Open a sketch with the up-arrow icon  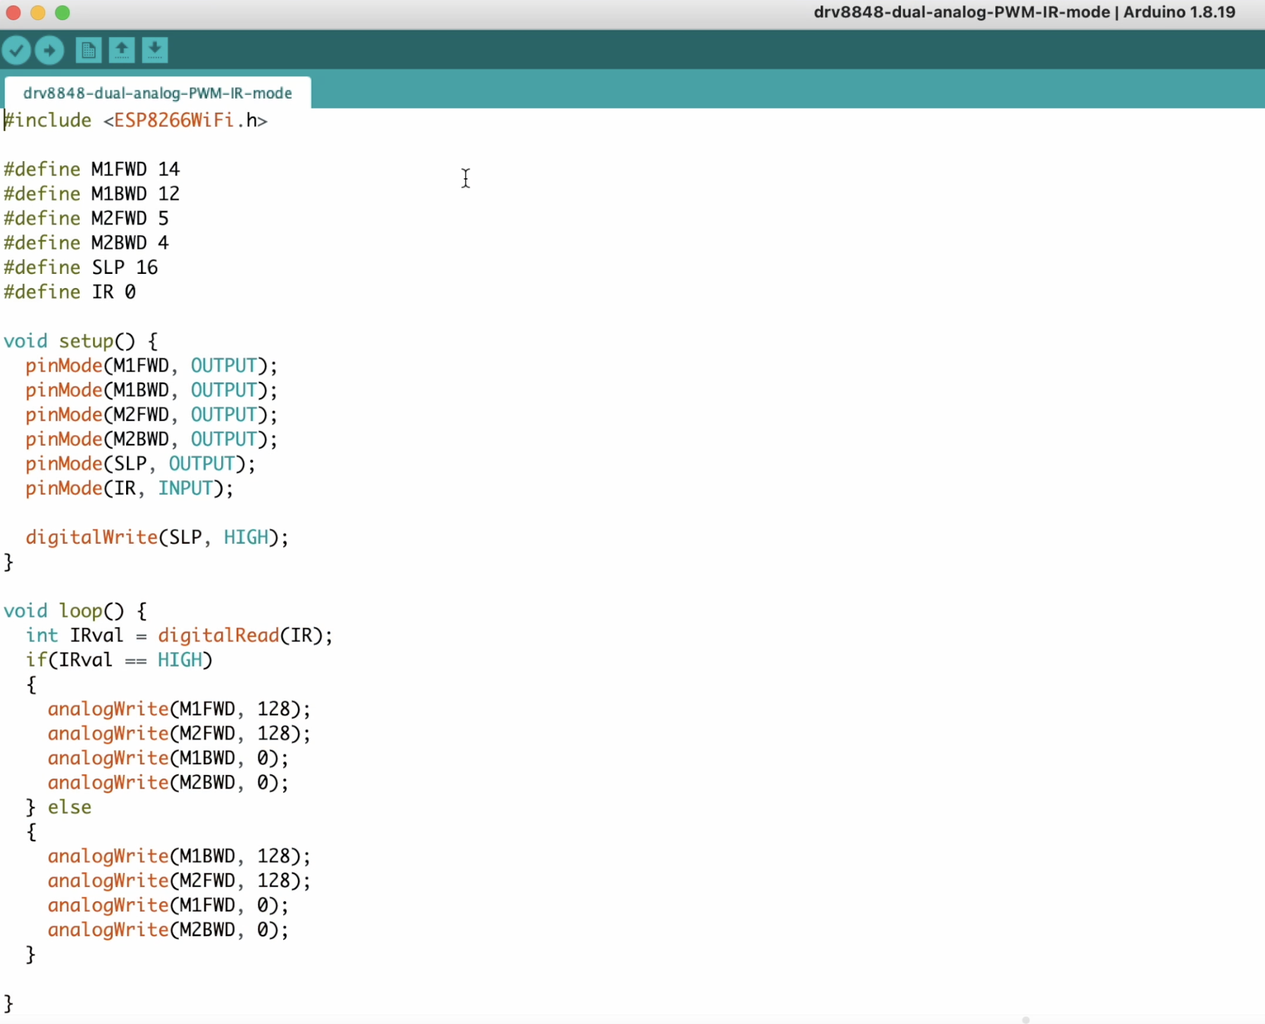(x=121, y=50)
